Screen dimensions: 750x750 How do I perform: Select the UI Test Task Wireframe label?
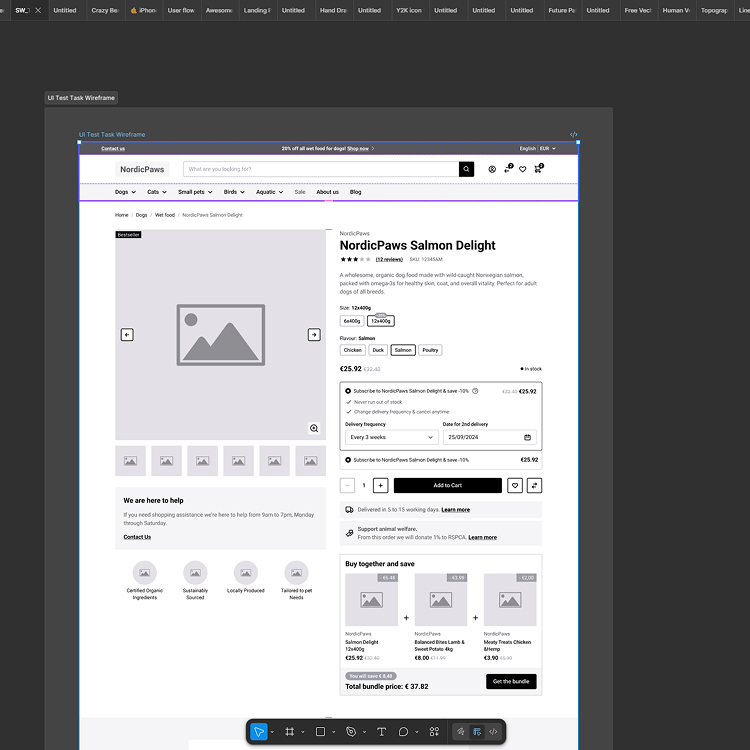tap(81, 98)
